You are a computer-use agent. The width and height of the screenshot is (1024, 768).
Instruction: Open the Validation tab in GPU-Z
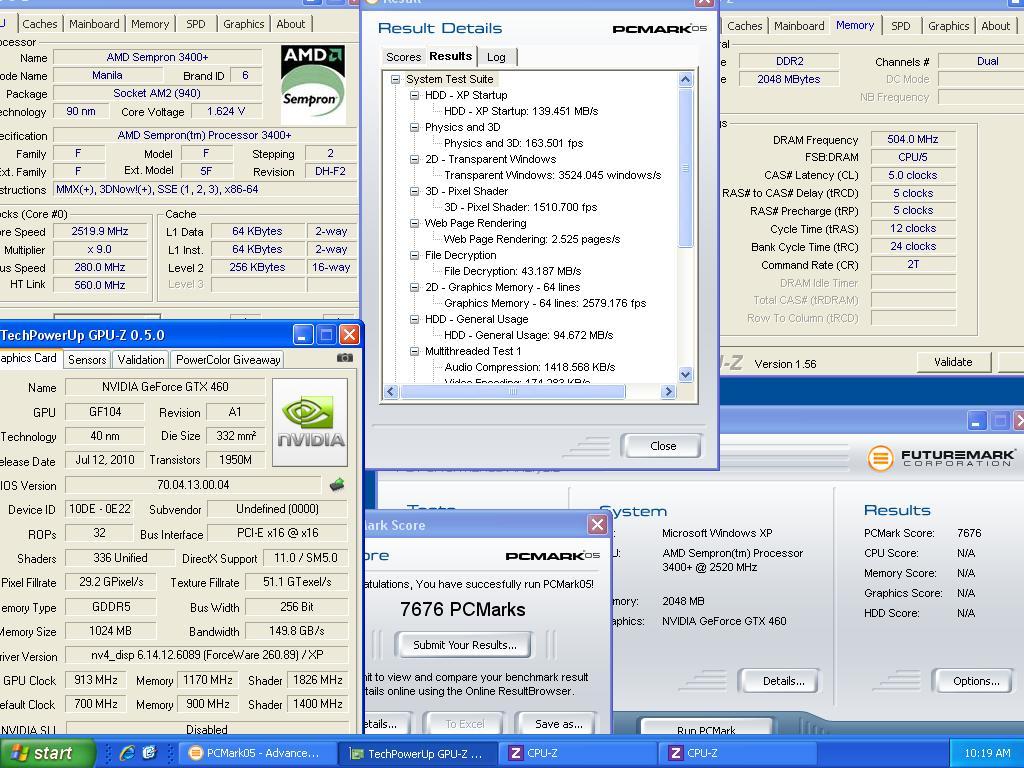[x=140, y=359]
